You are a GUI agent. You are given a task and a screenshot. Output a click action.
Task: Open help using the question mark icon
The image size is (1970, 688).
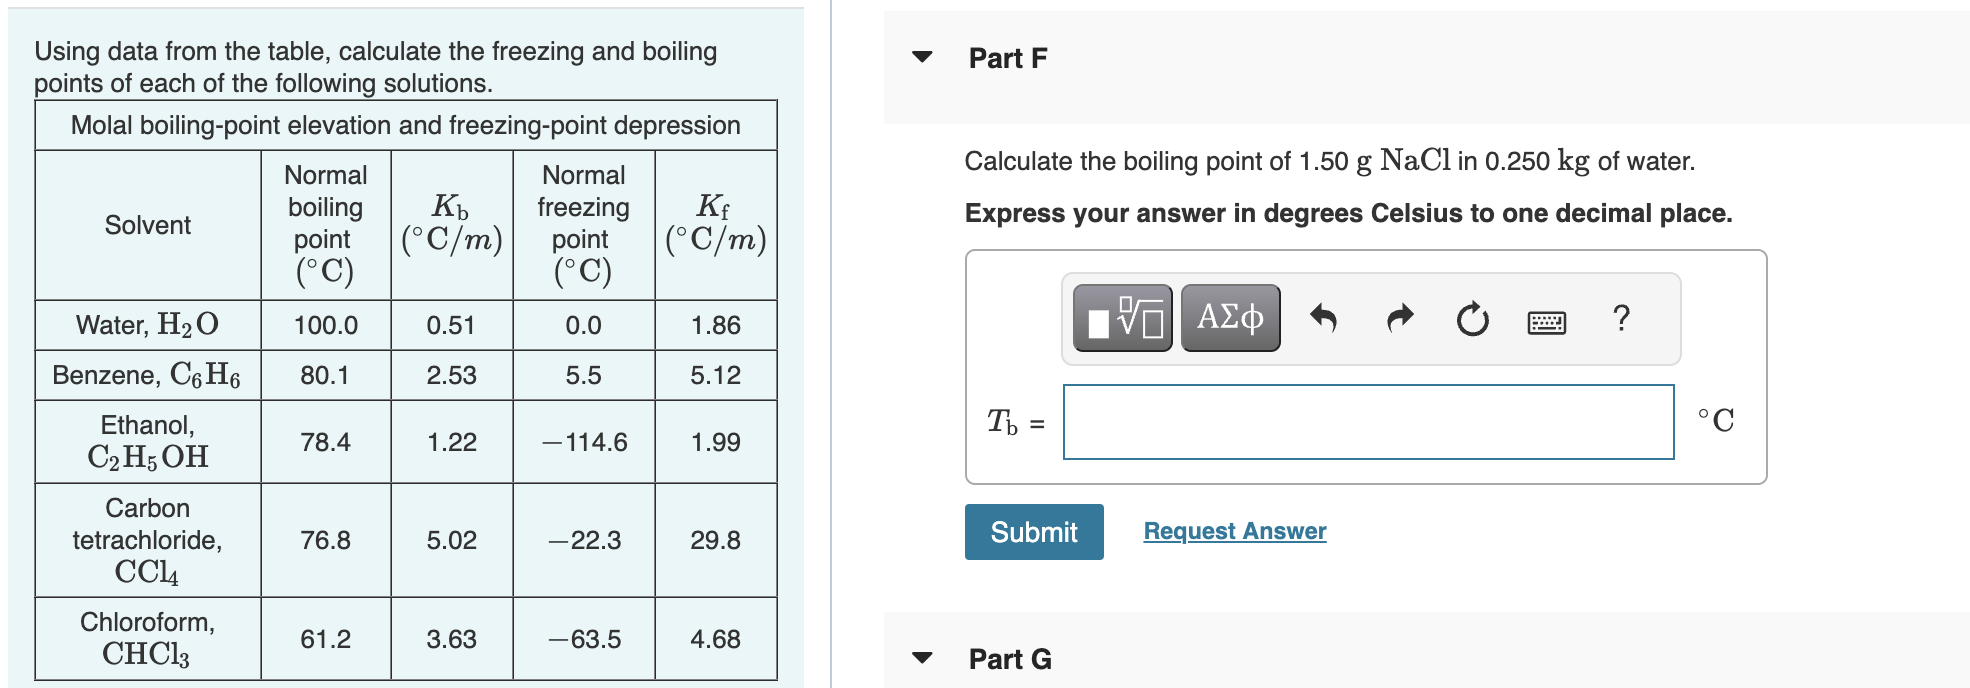click(x=1620, y=318)
